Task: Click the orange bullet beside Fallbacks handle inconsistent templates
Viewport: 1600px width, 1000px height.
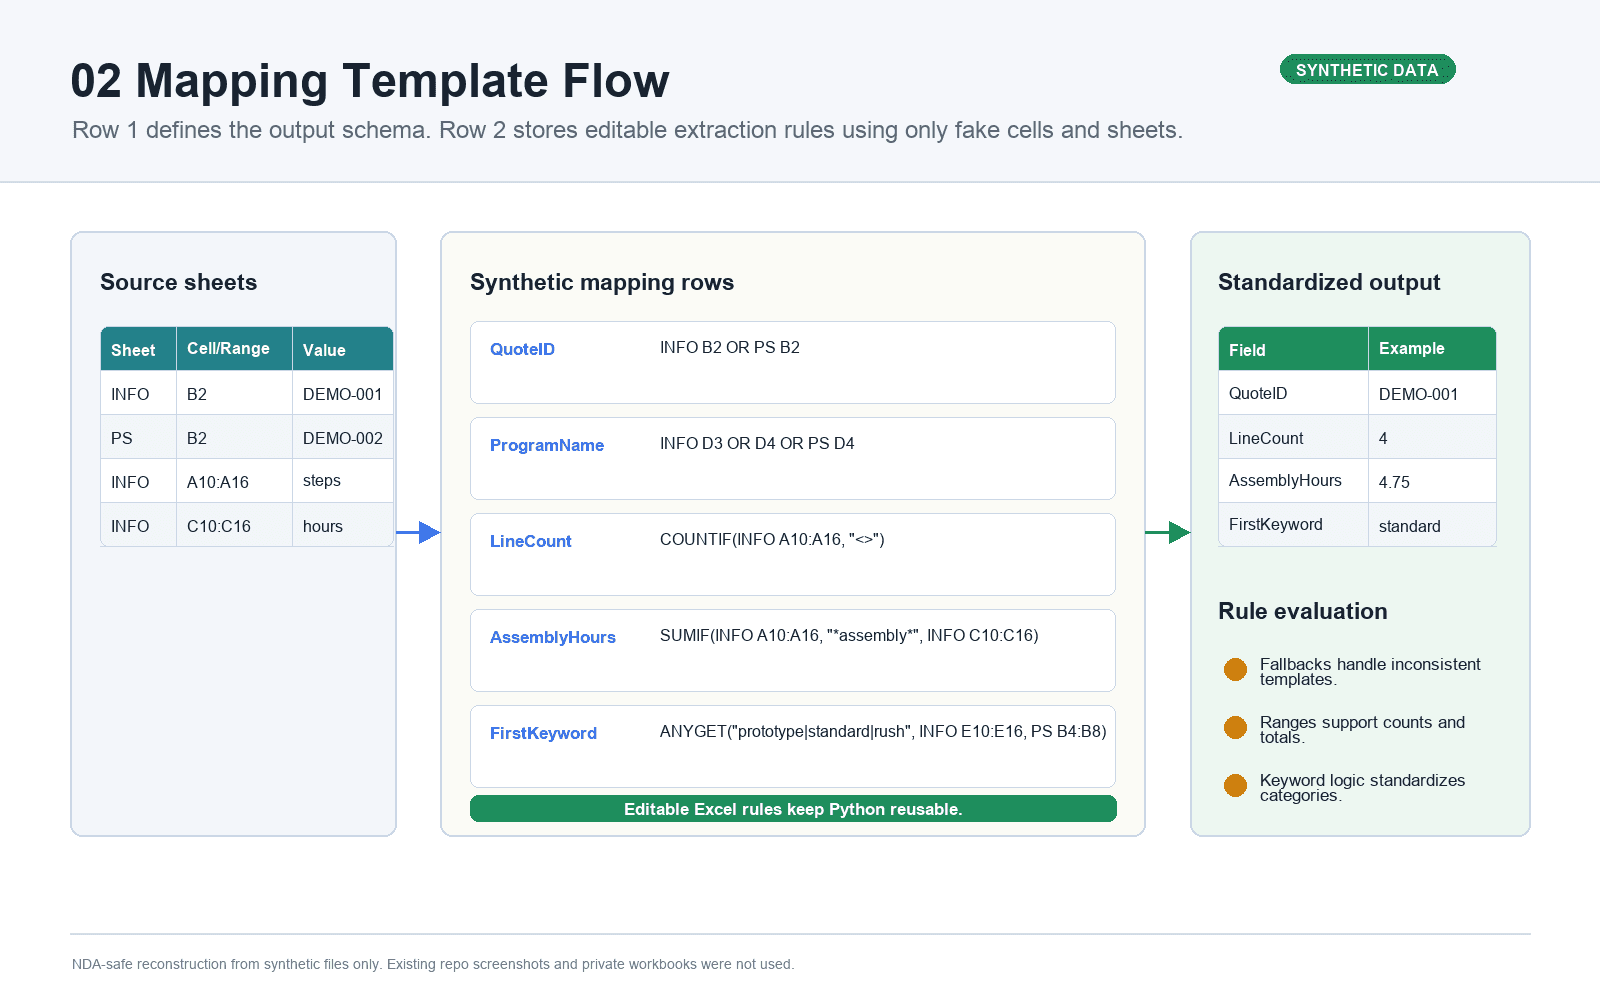Action: click(1236, 670)
